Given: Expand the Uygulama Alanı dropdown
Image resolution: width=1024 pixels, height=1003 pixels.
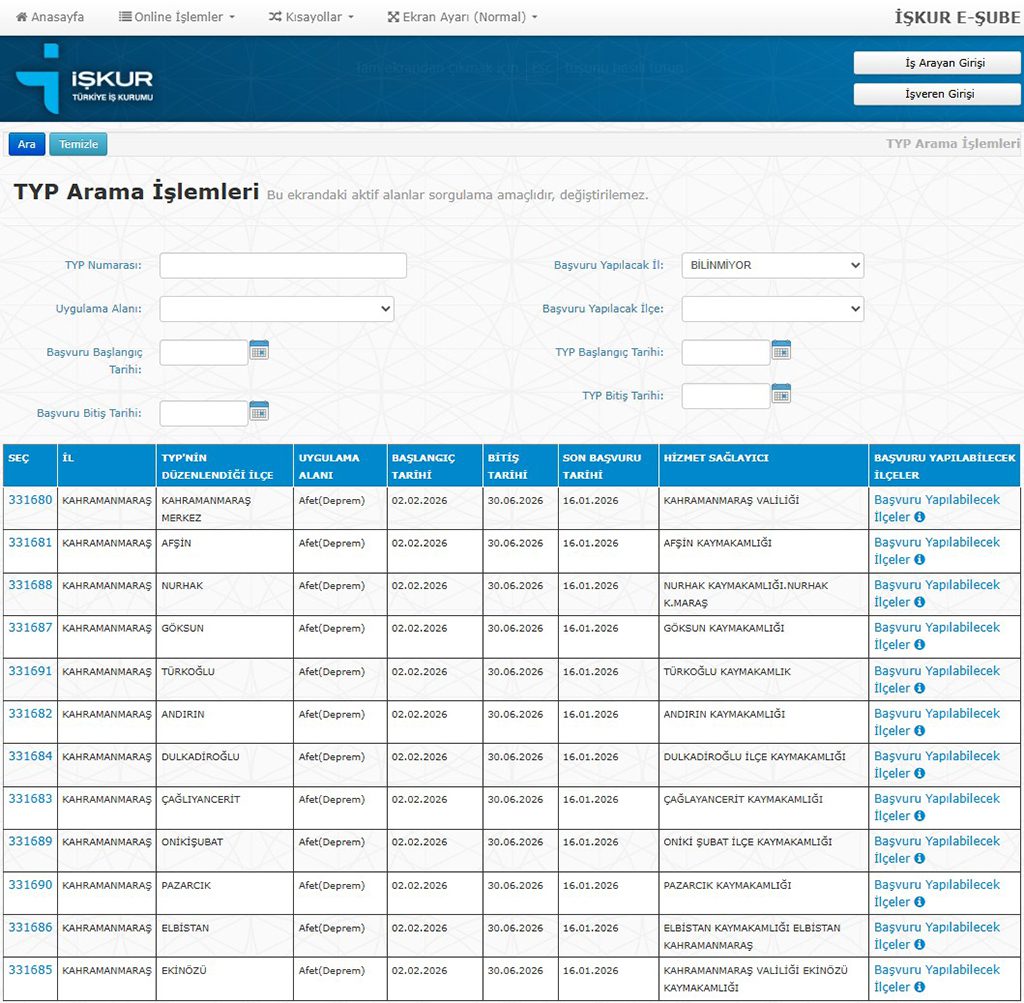Looking at the screenshot, I should click(x=277, y=309).
